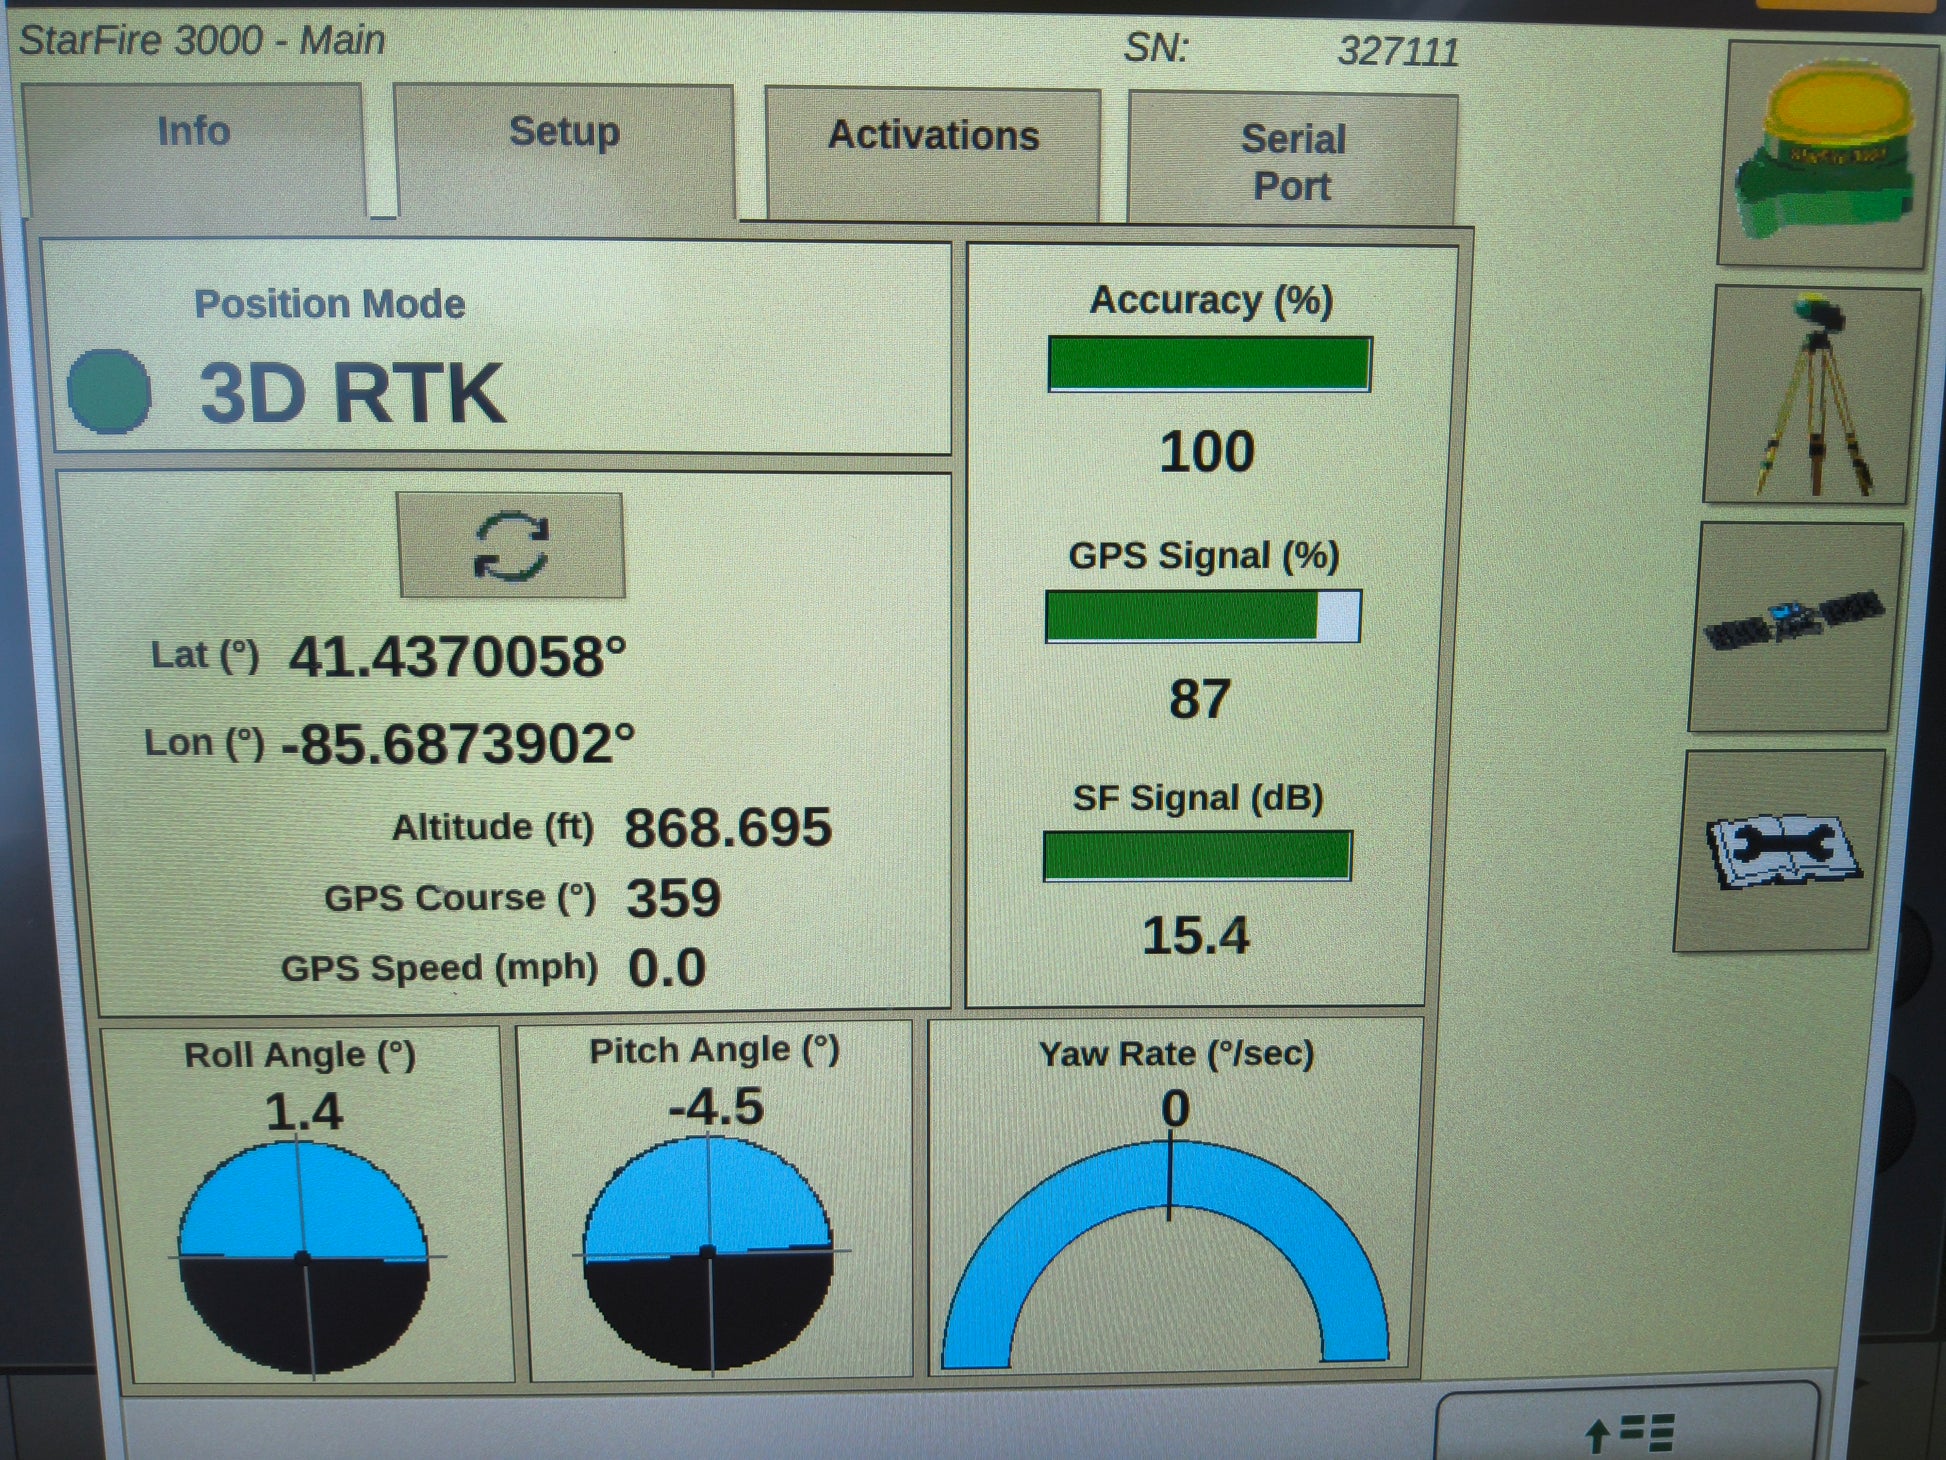The width and height of the screenshot is (1946, 1460).
Task: Open the RTK tripod base station icon
Action: point(1812,395)
